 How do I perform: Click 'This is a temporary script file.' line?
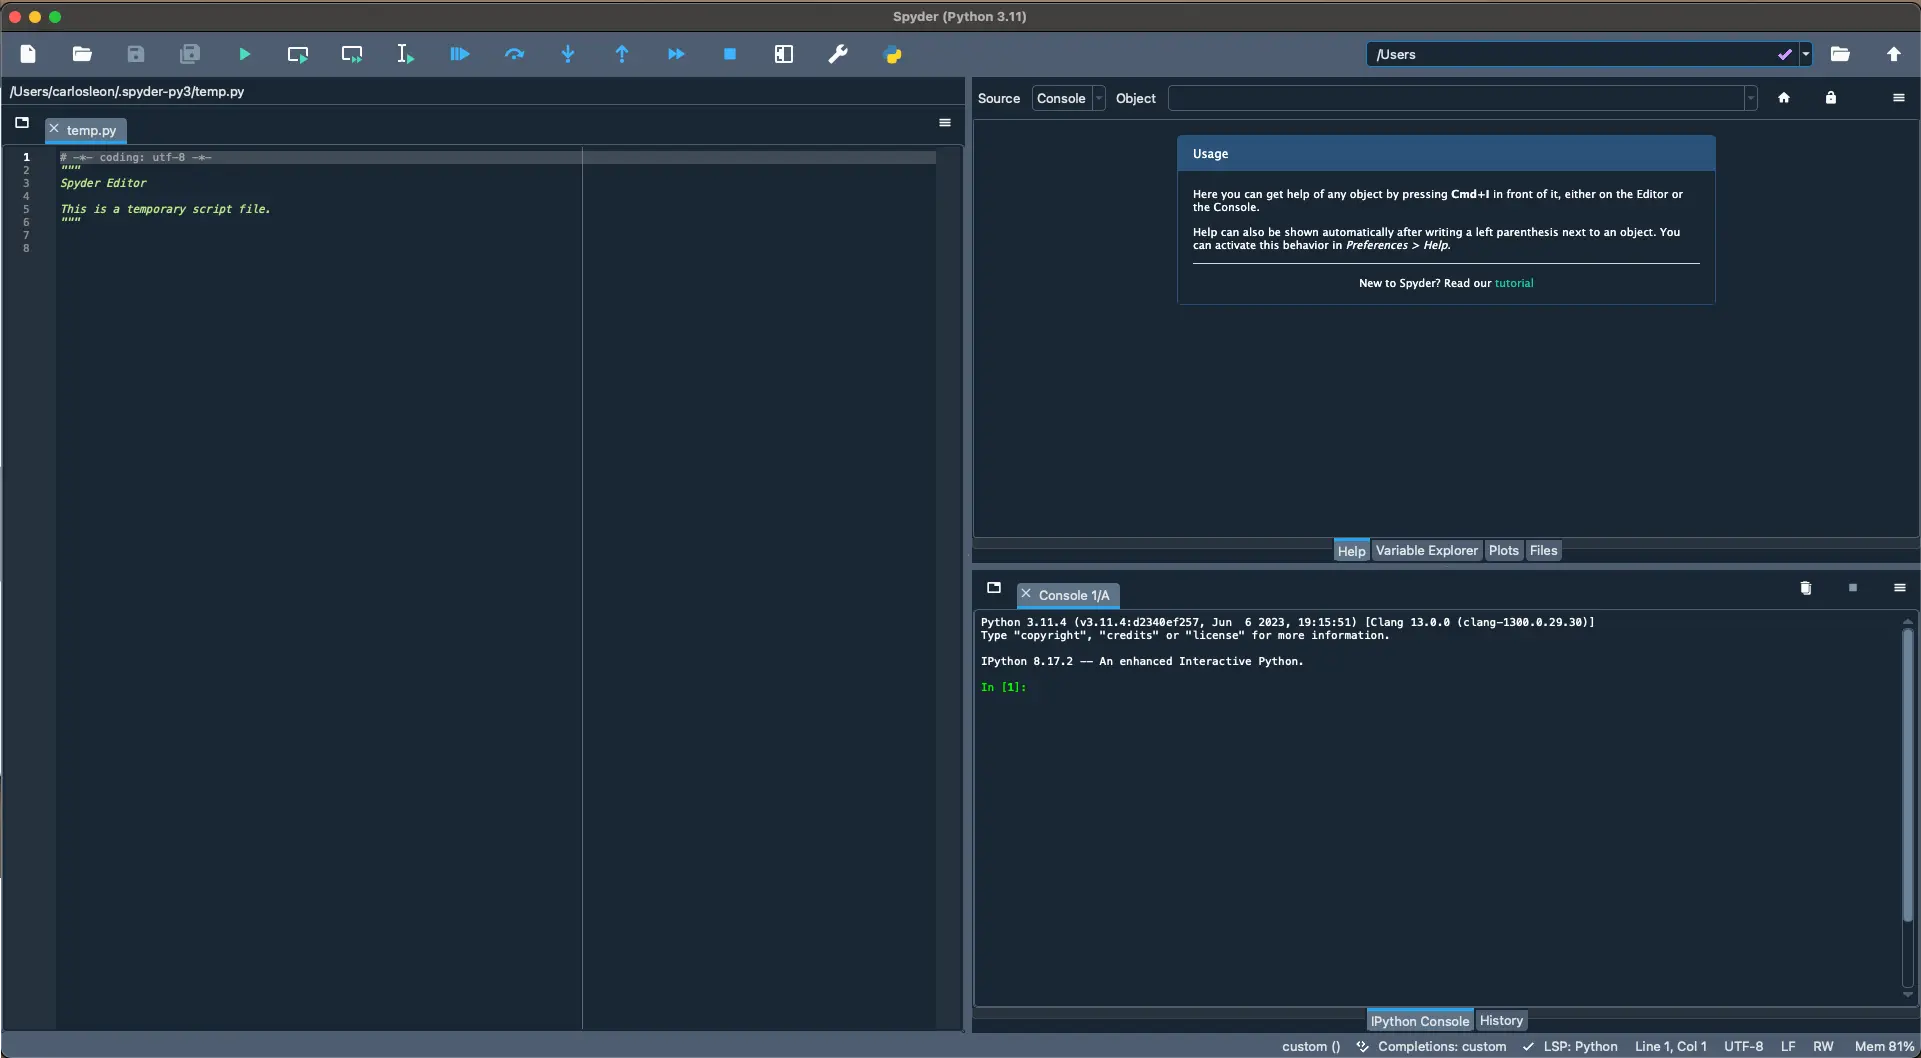[x=165, y=209]
